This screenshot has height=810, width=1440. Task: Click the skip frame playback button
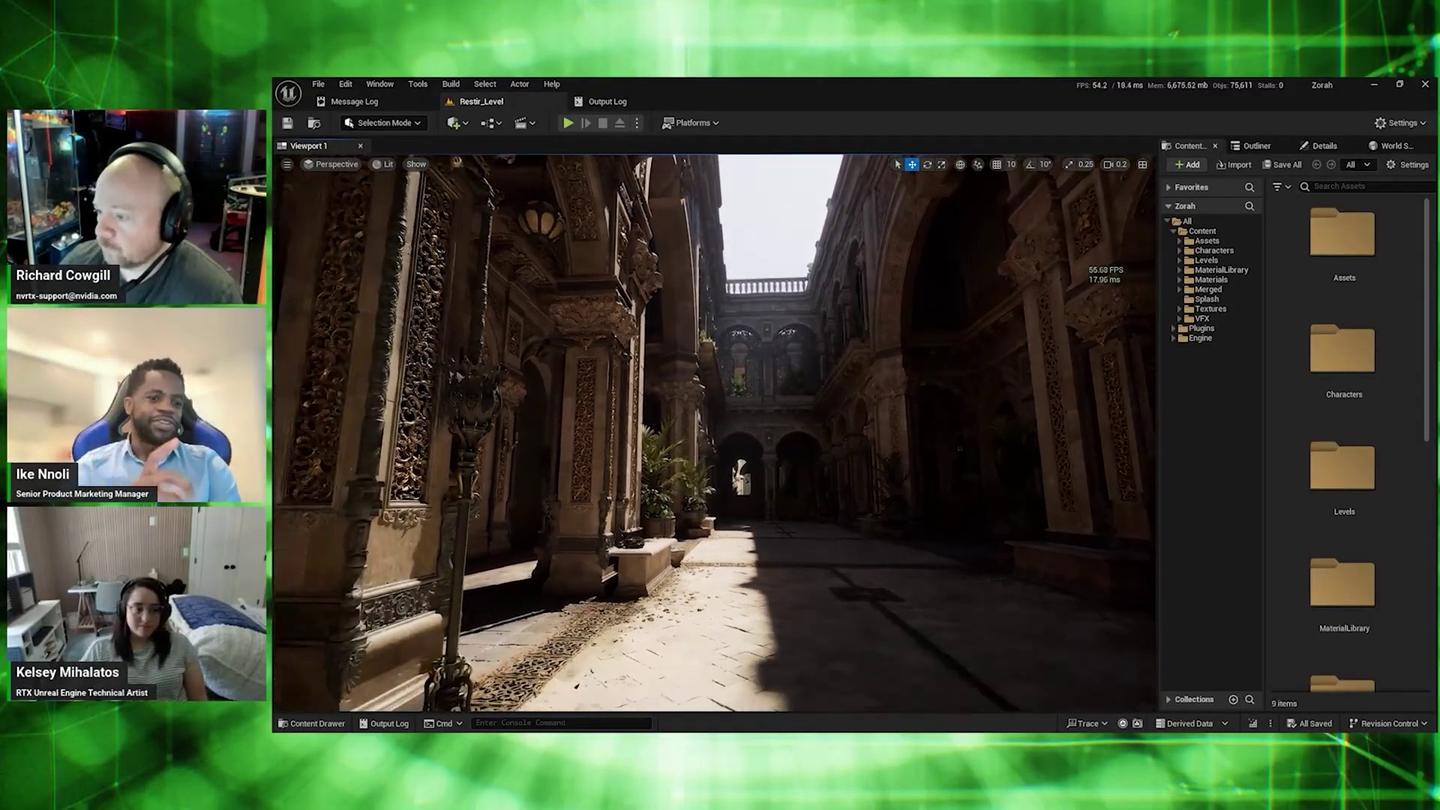[586, 123]
